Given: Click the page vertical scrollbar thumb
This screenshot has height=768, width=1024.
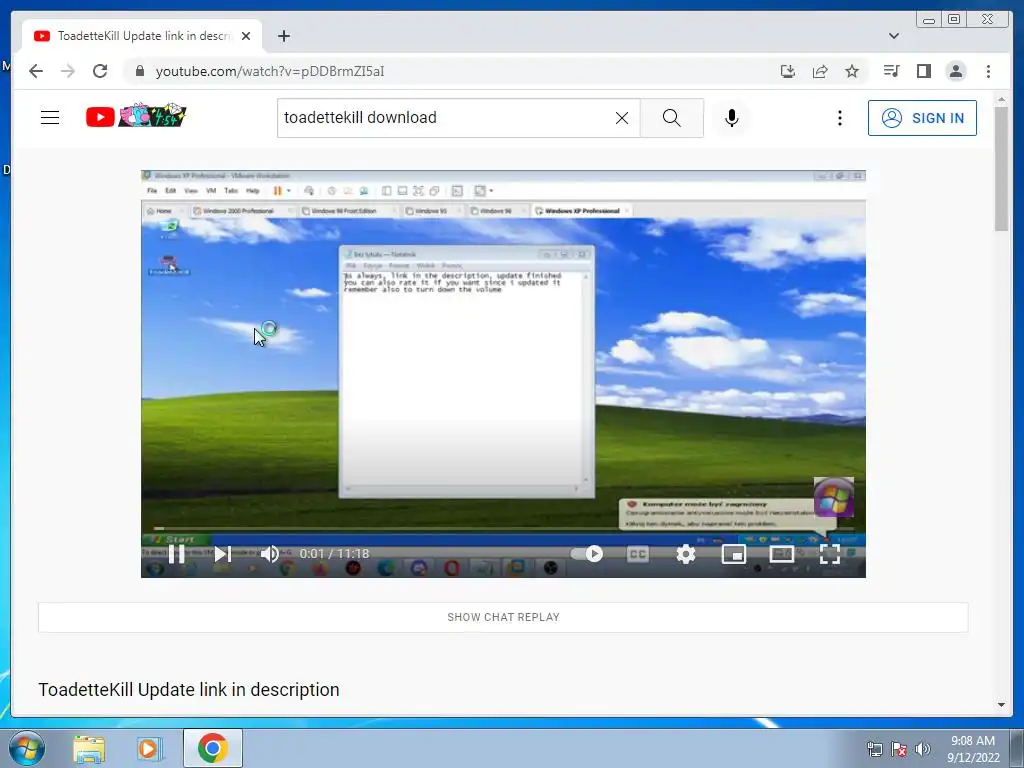Looking at the screenshot, I should pyautogui.click(x=1001, y=168).
